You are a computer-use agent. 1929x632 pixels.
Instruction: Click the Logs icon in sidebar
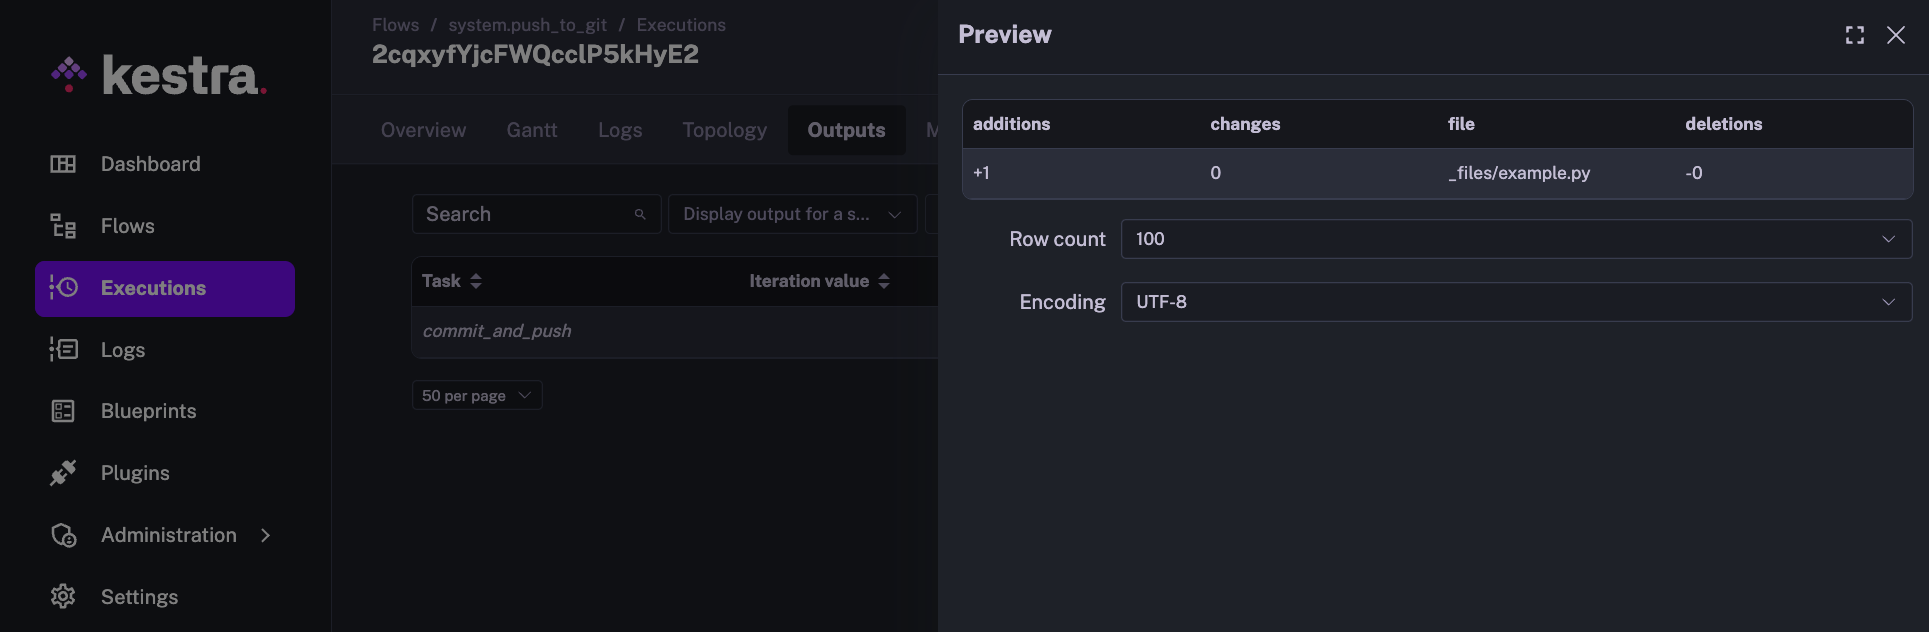(63, 349)
